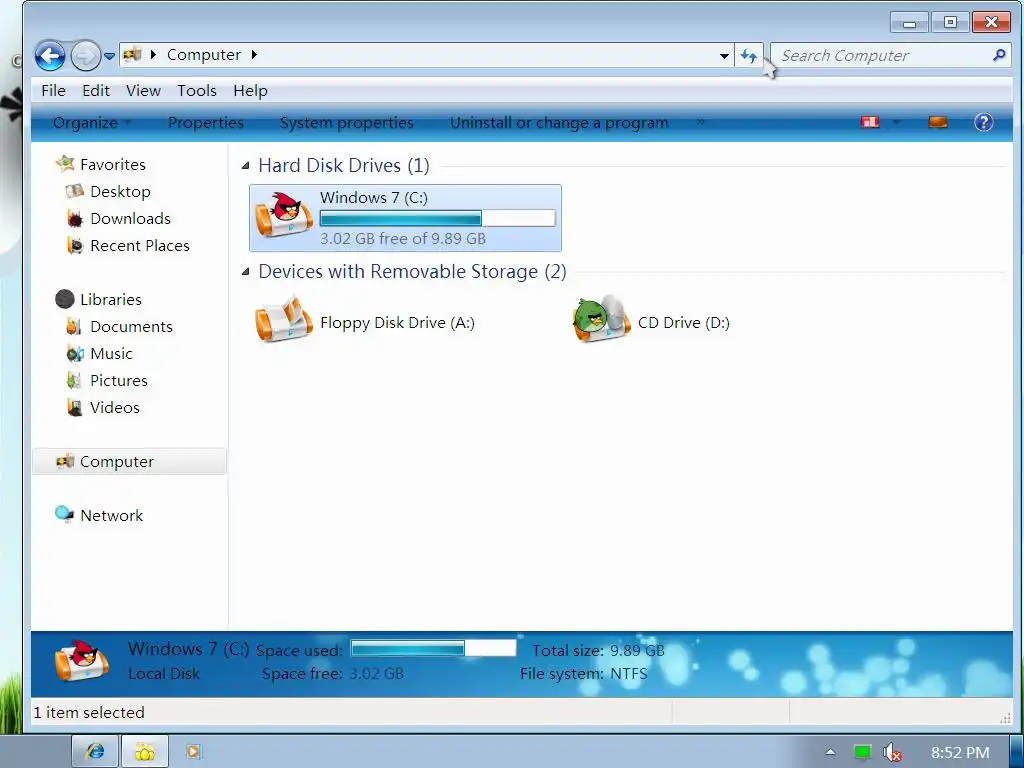Click the Libraries icon in the sidebar
This screenshot has width=1024, height=768.
(65, 299)
